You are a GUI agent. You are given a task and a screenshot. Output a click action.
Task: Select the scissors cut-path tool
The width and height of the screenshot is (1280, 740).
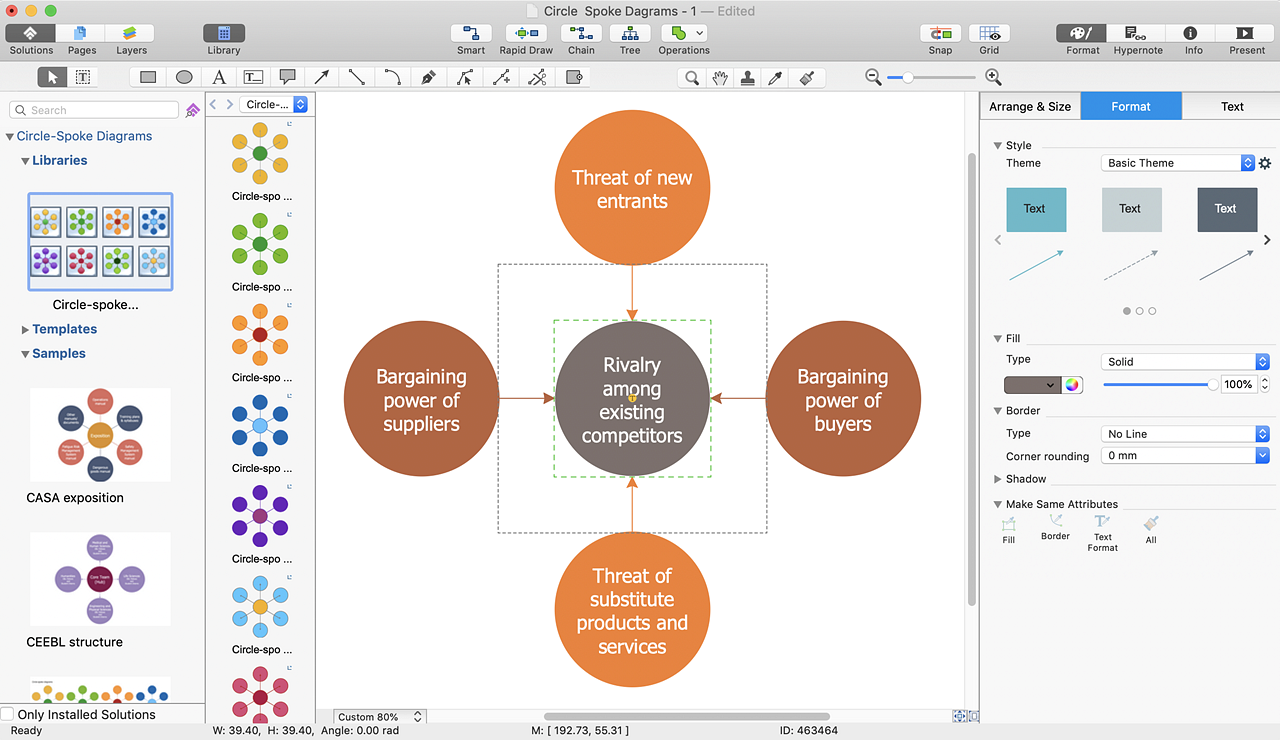coord(537,77)
